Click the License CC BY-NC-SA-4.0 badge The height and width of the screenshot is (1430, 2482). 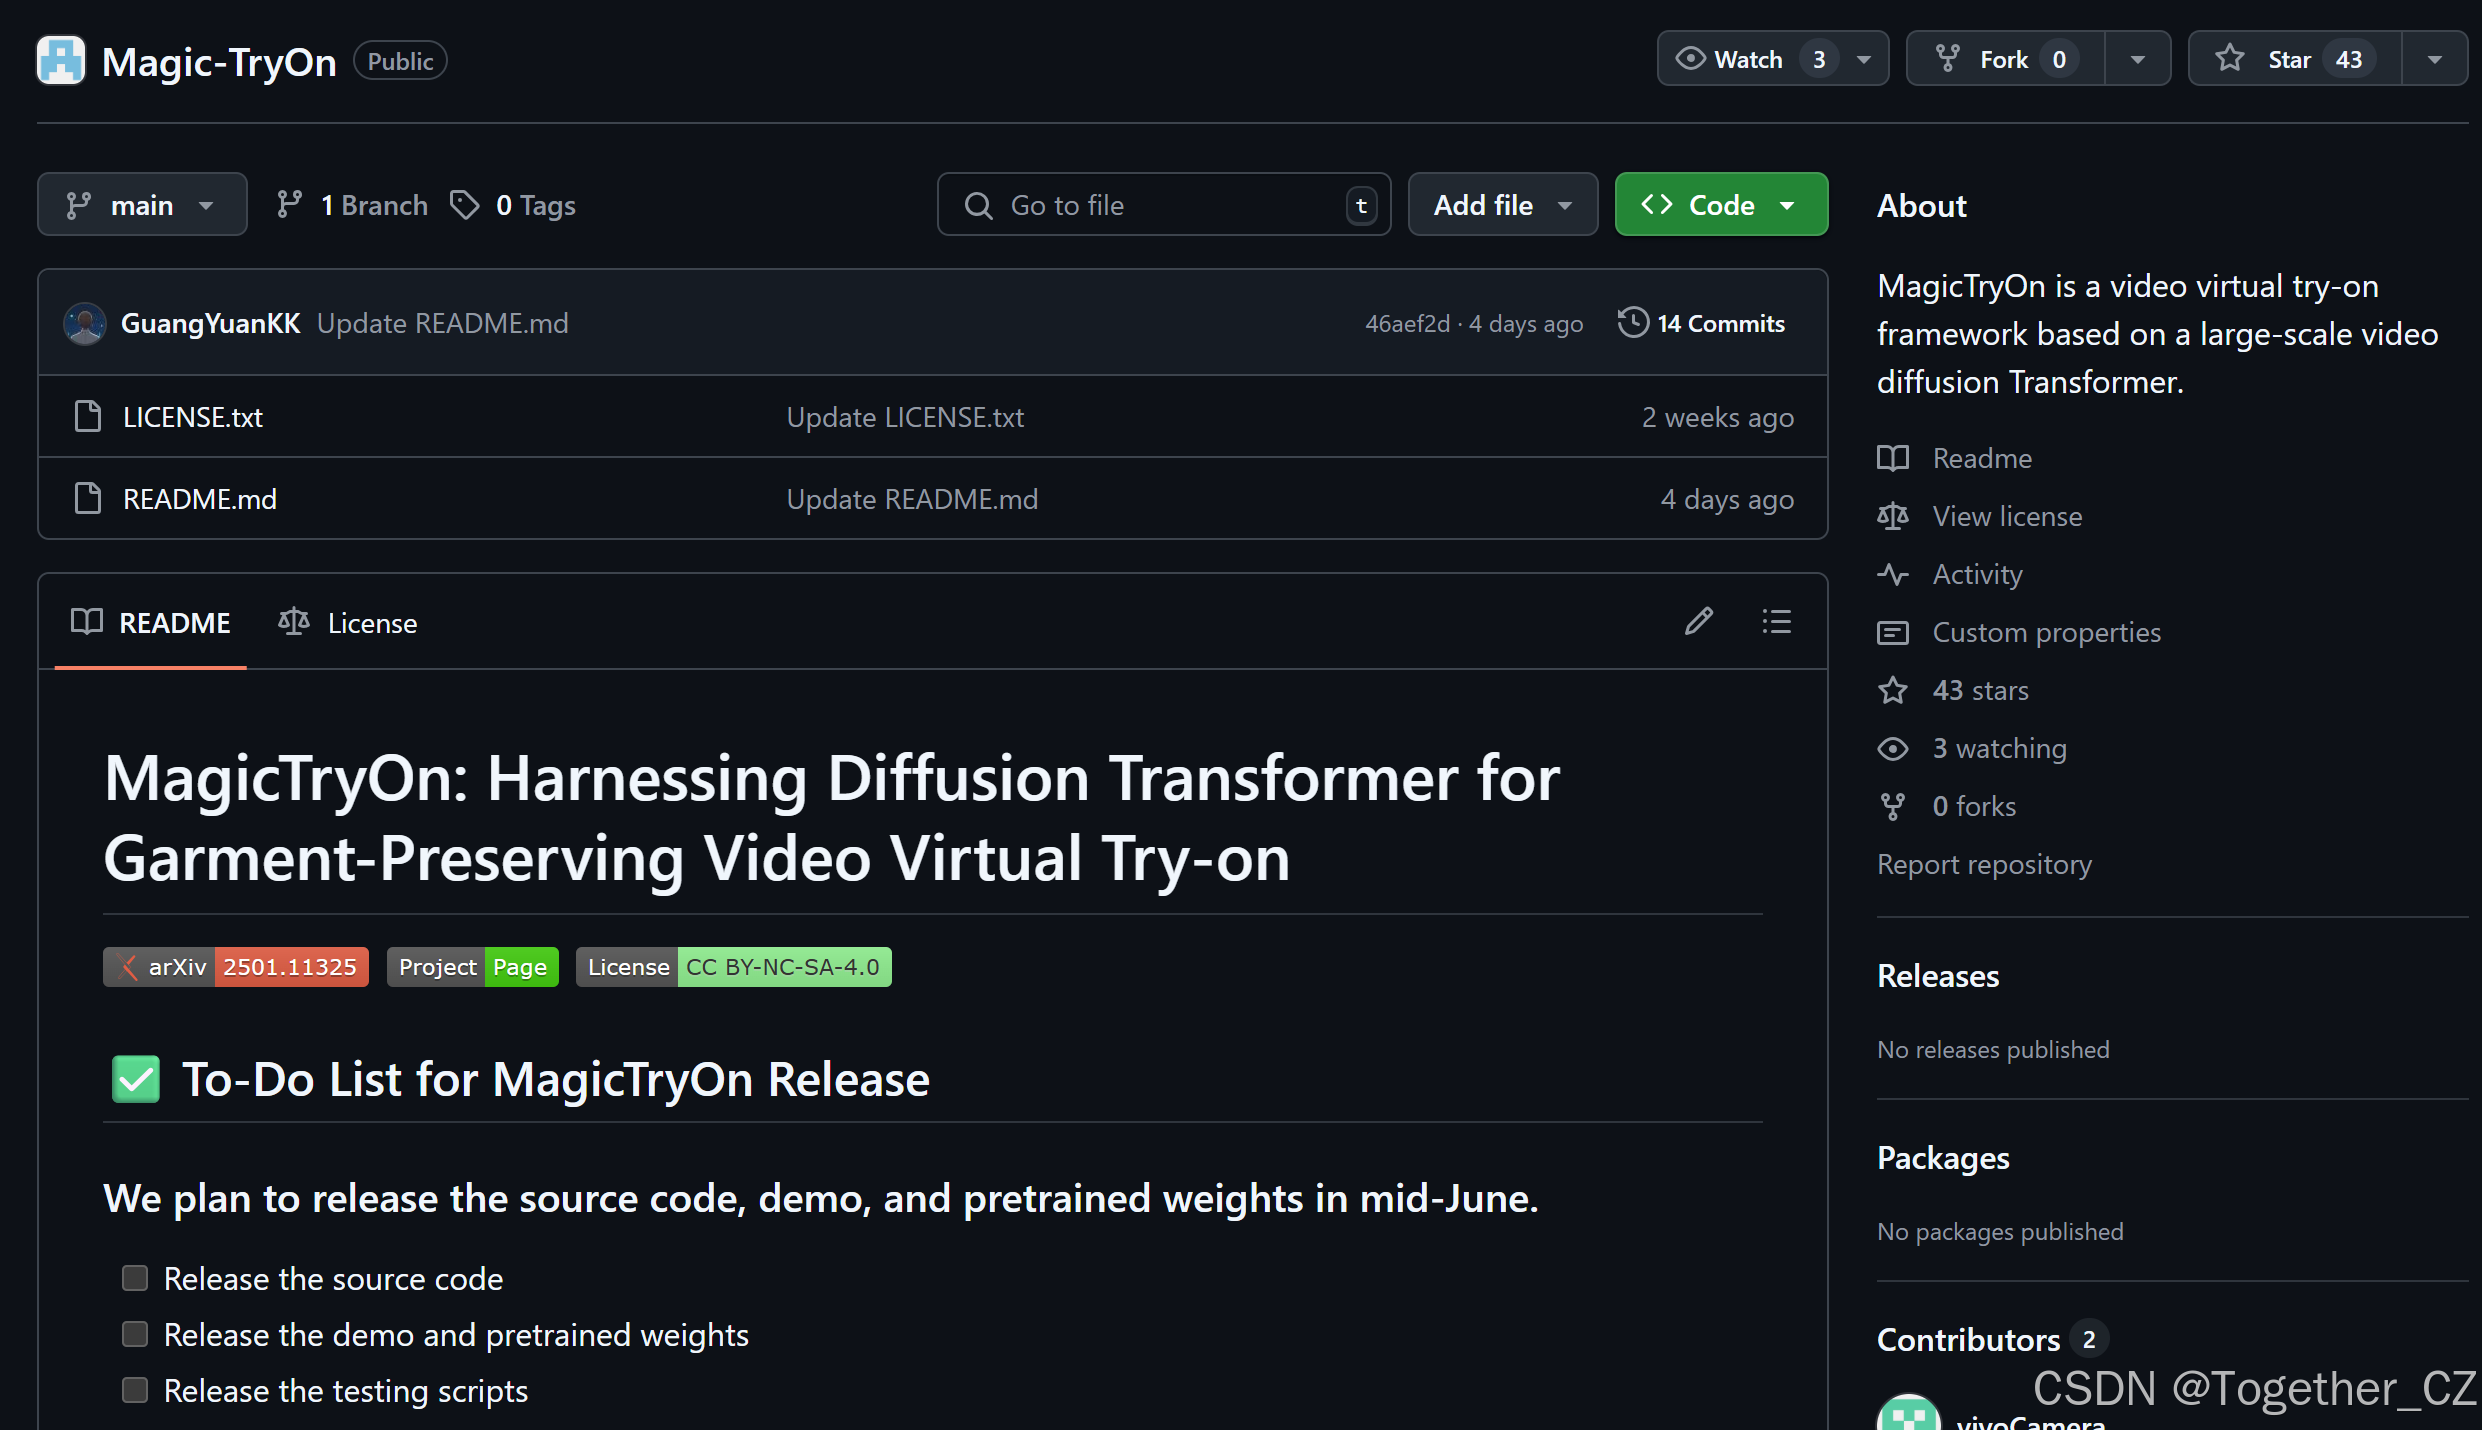click(x=734, y=967)
